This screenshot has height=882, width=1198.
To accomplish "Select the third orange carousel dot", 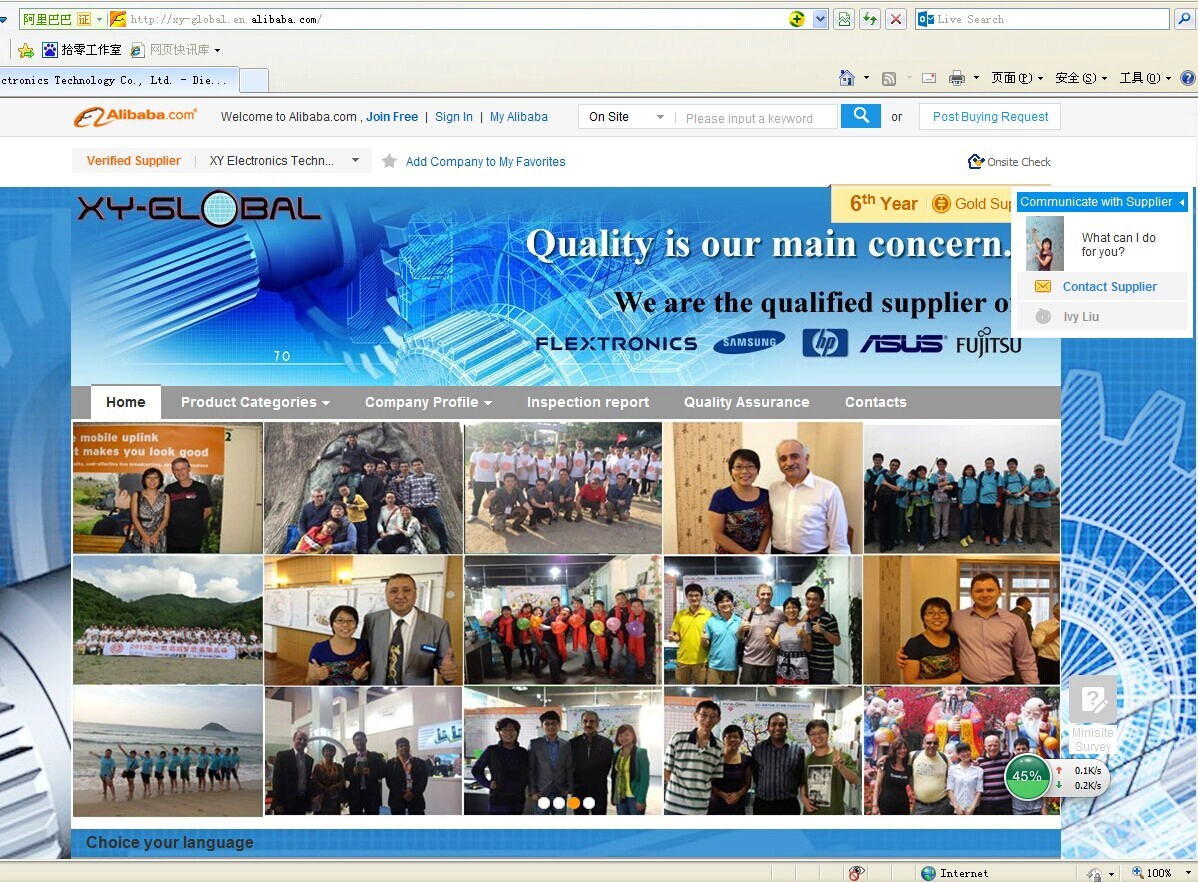I will click(x=574, y=803).
